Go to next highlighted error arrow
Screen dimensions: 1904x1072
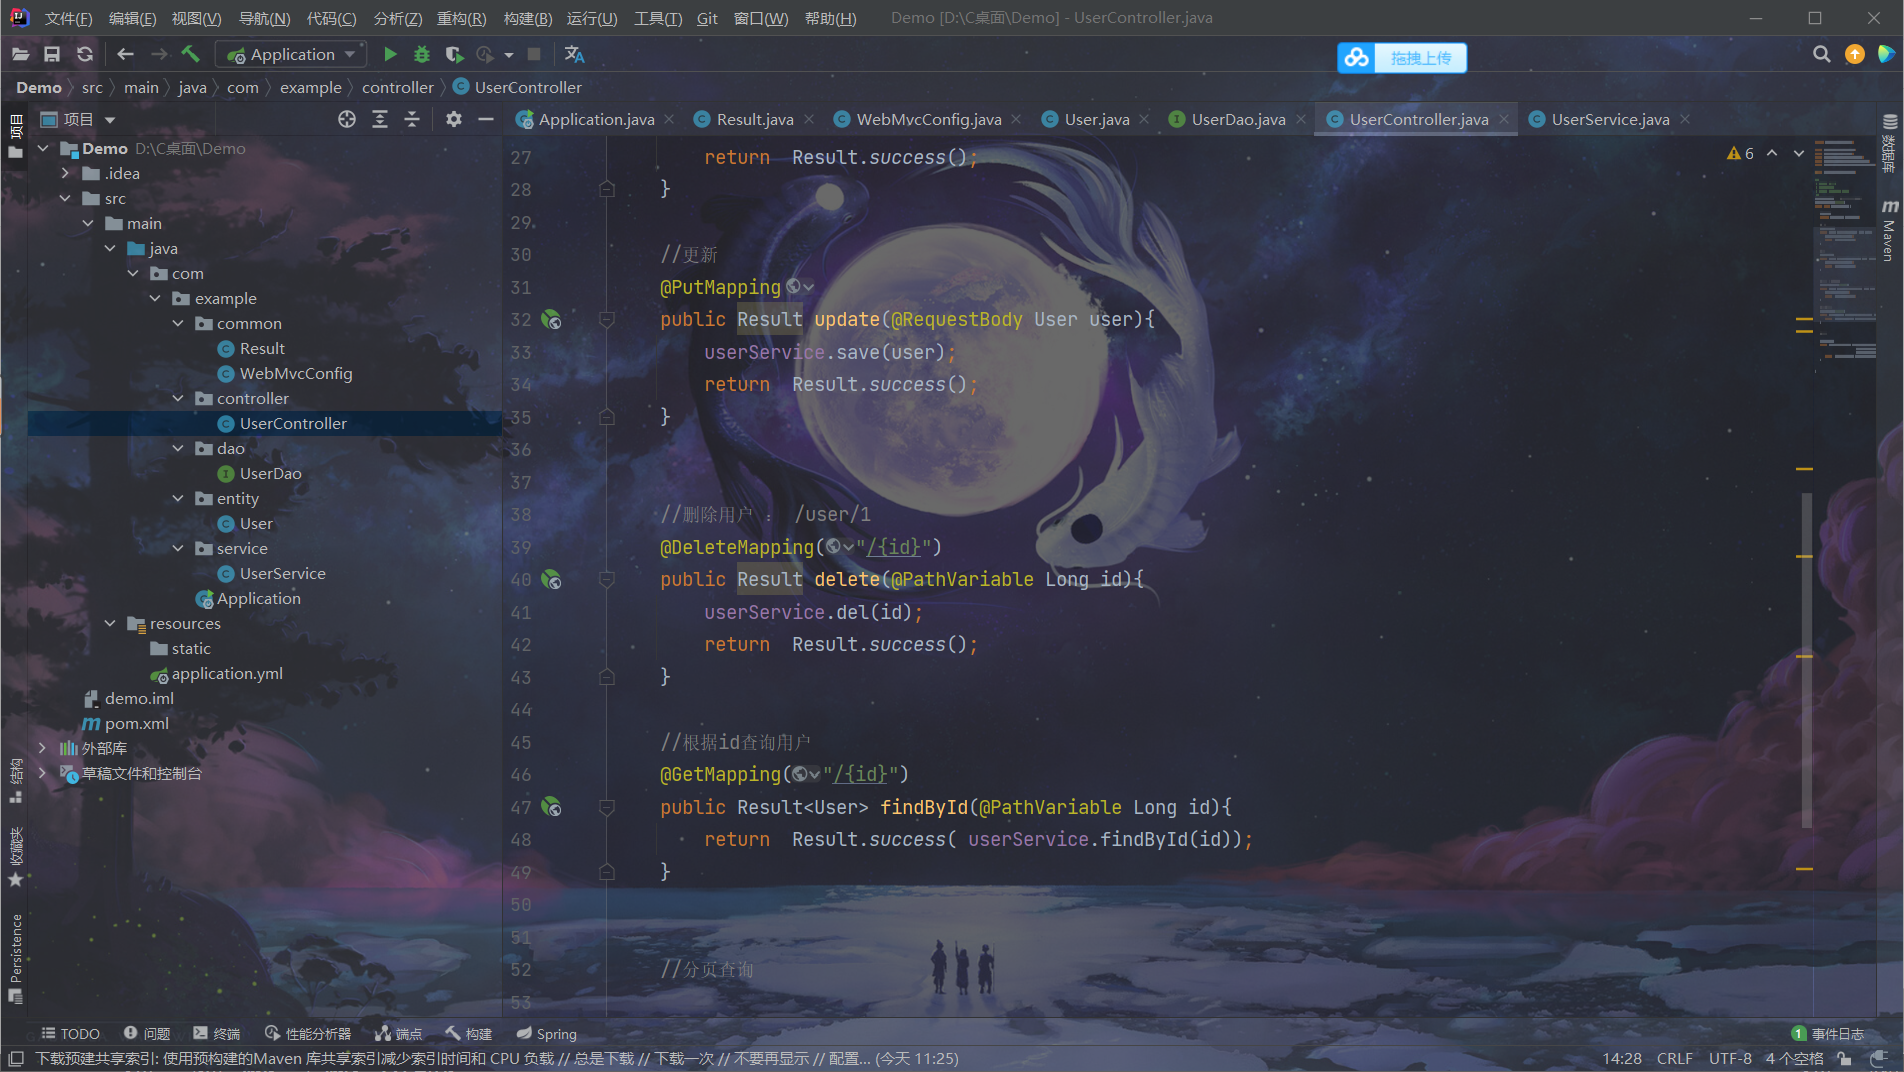coord(1799,153)
